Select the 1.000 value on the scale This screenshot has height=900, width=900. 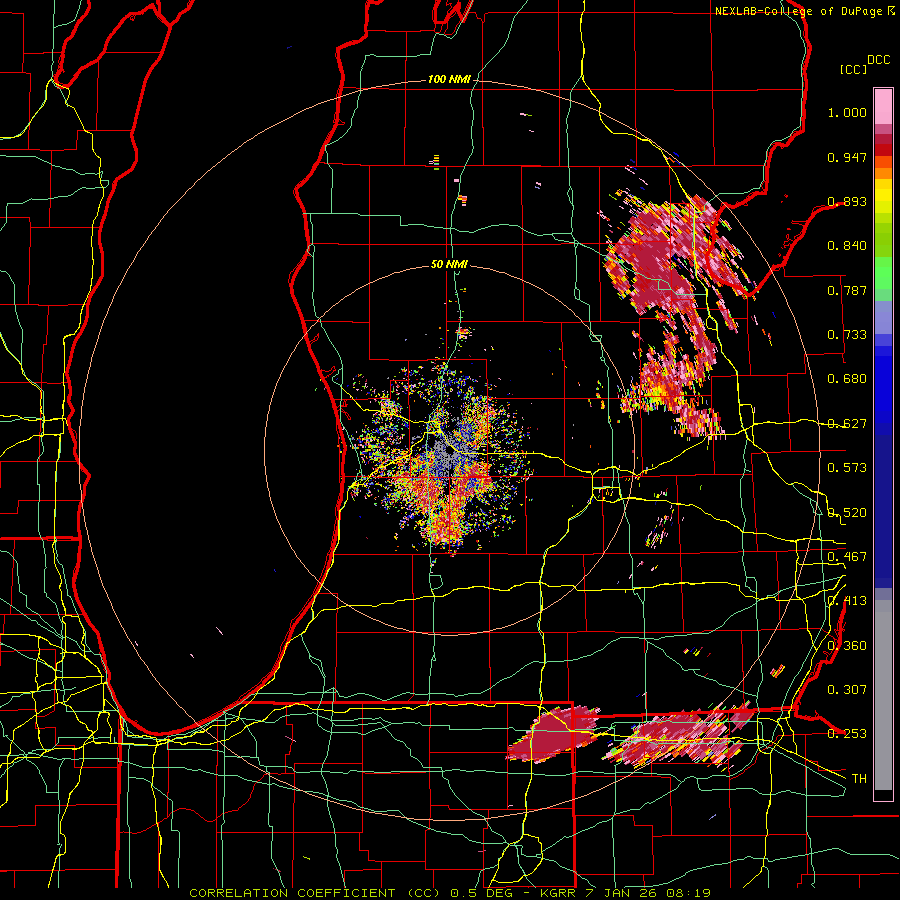847,112
